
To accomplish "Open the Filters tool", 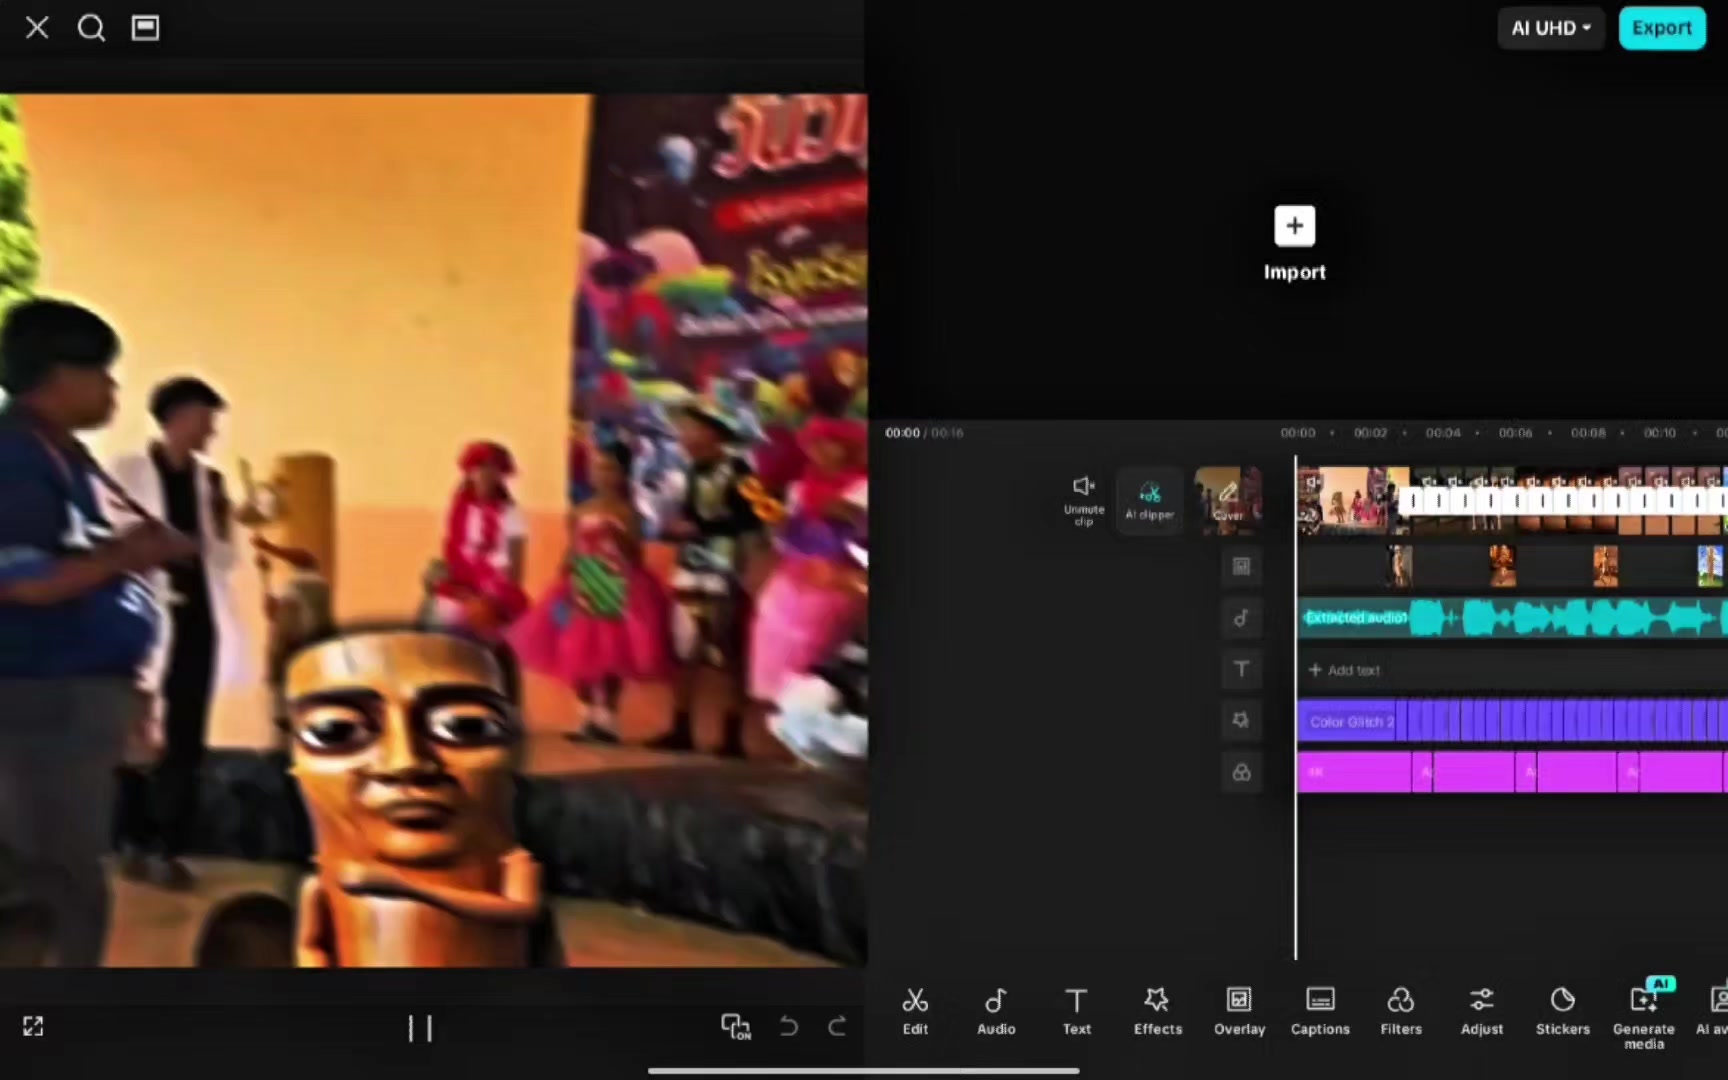I will pyautogui.click(x=1401, y=1011).
